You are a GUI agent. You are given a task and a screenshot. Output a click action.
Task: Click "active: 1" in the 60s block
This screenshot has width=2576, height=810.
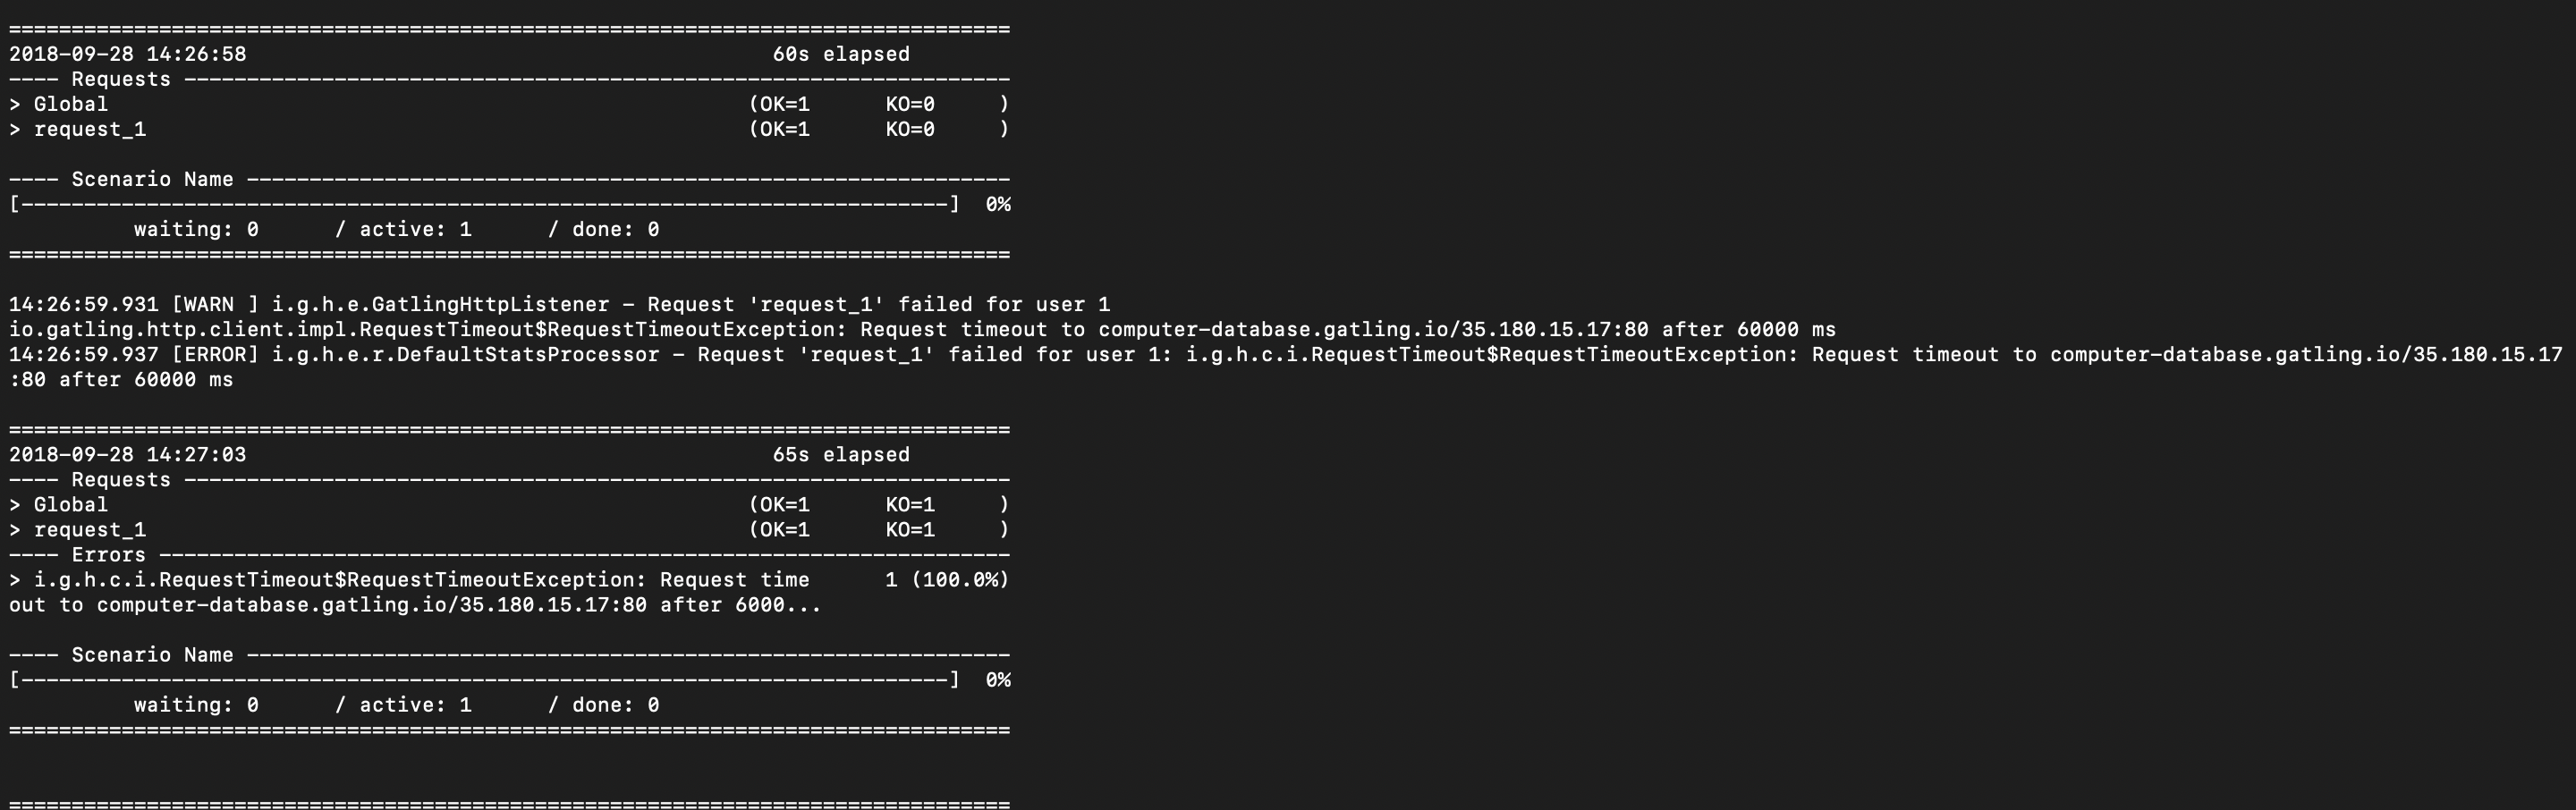pos(415,230)
